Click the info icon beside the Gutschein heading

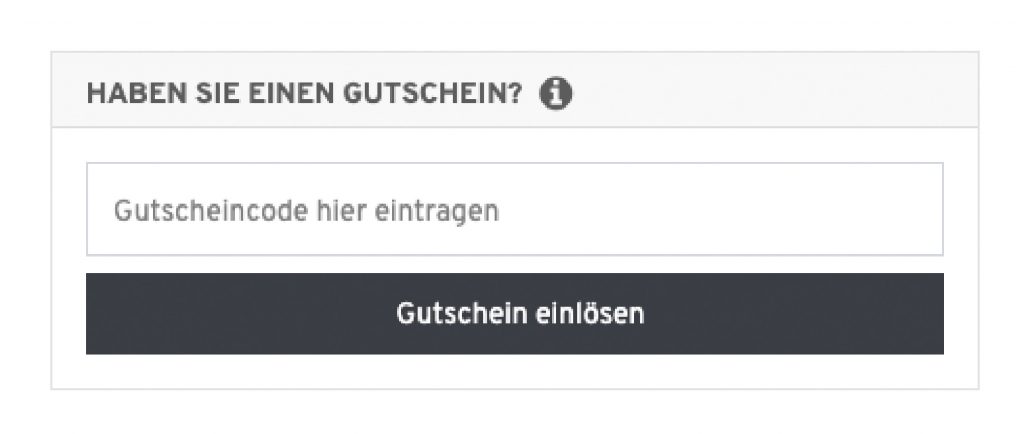(556, 94)
